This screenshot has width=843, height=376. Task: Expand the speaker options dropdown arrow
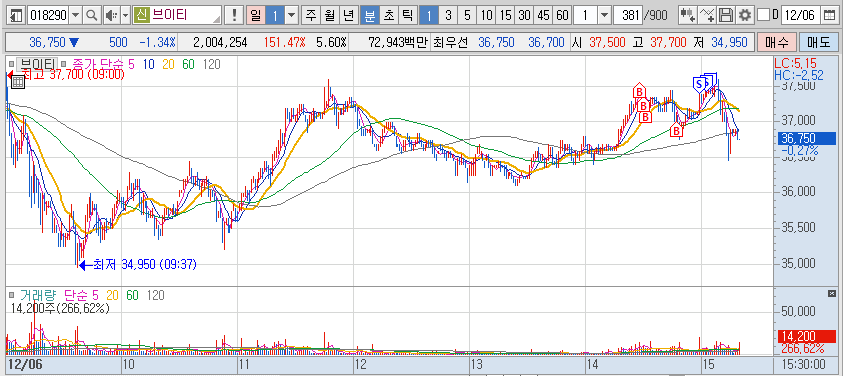(x=126, y=15)
